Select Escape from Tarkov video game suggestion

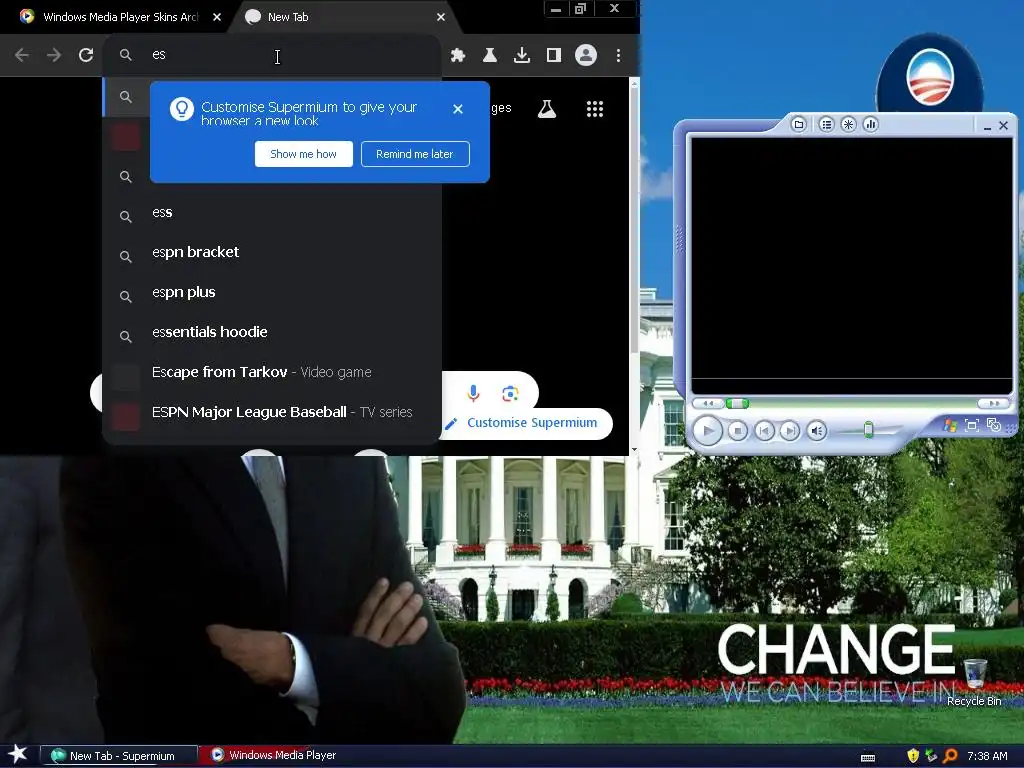pyautogui.click(x=272, y=372)
